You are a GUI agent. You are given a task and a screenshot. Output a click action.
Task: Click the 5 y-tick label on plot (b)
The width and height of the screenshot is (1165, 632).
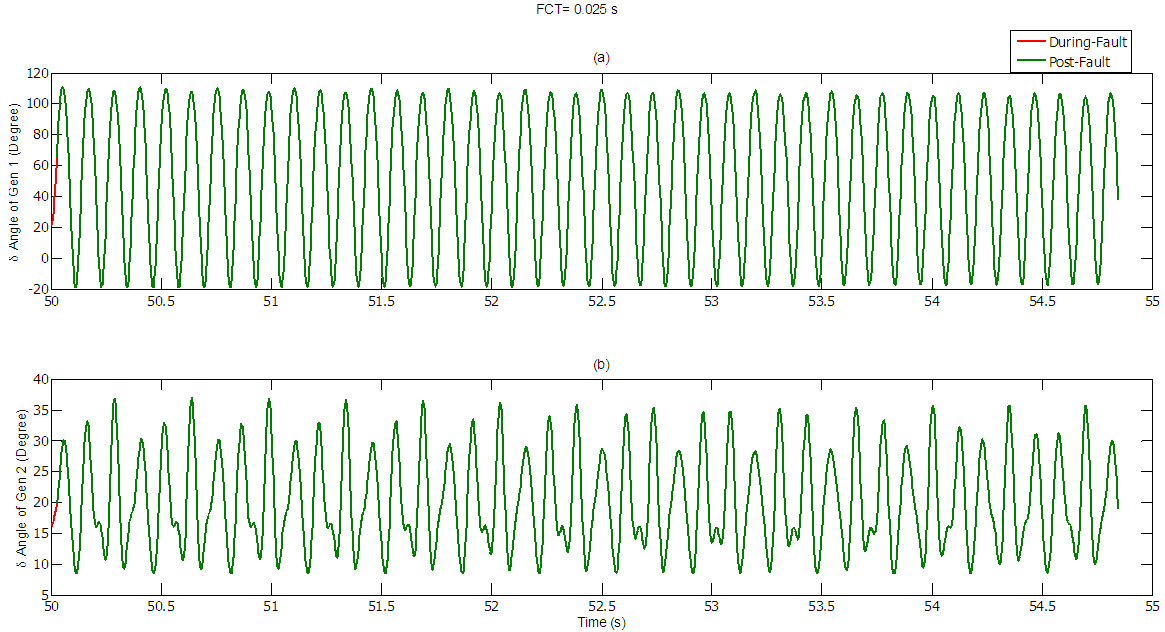click(x=45, y=595)
